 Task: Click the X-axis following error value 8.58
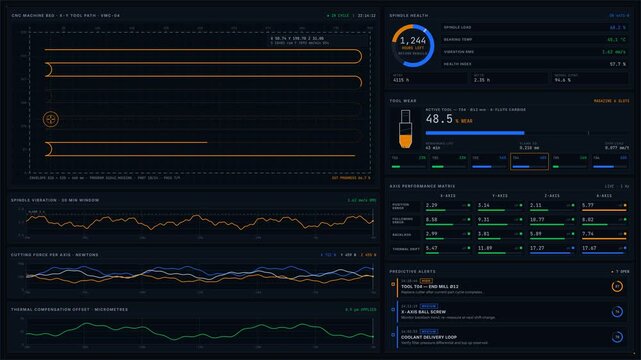(x=431, y=219)
